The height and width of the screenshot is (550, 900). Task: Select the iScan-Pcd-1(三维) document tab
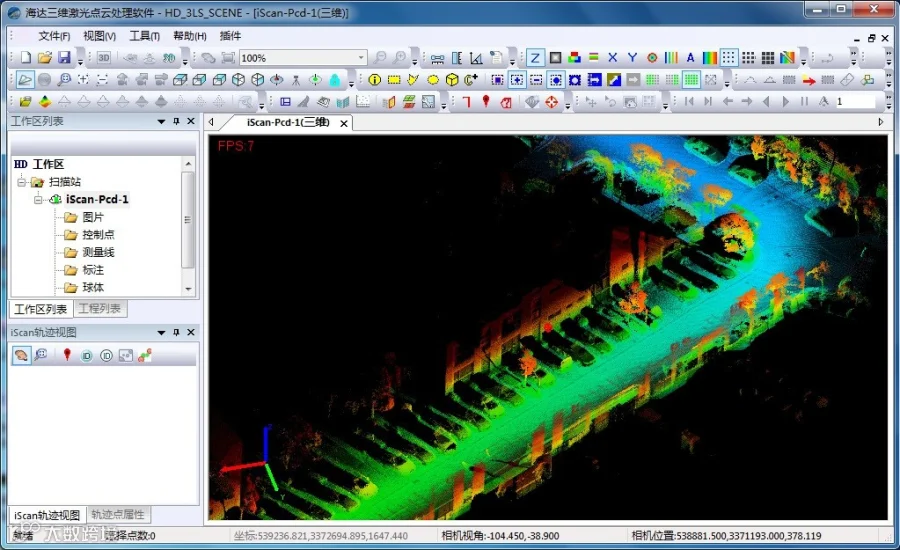tap(288, 122)
